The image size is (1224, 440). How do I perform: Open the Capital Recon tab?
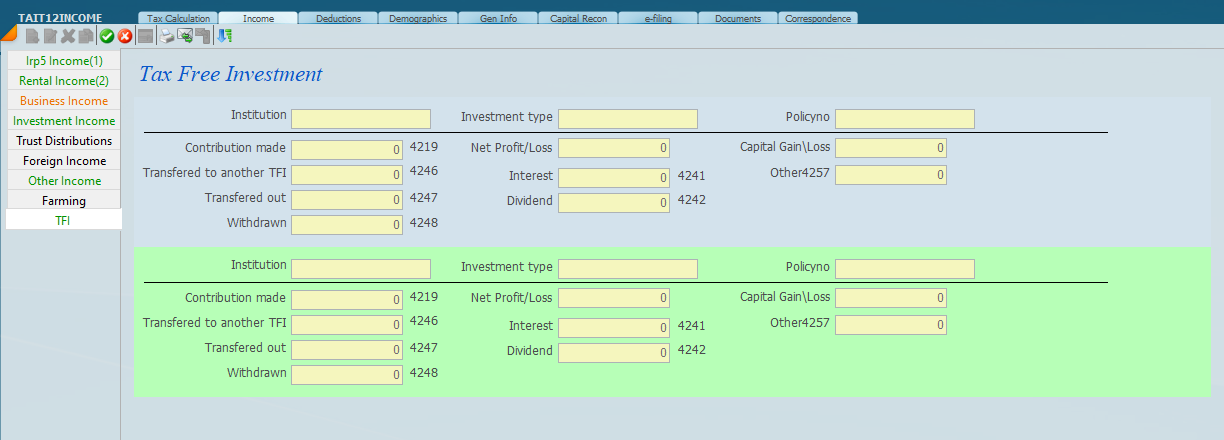[578, 18]
